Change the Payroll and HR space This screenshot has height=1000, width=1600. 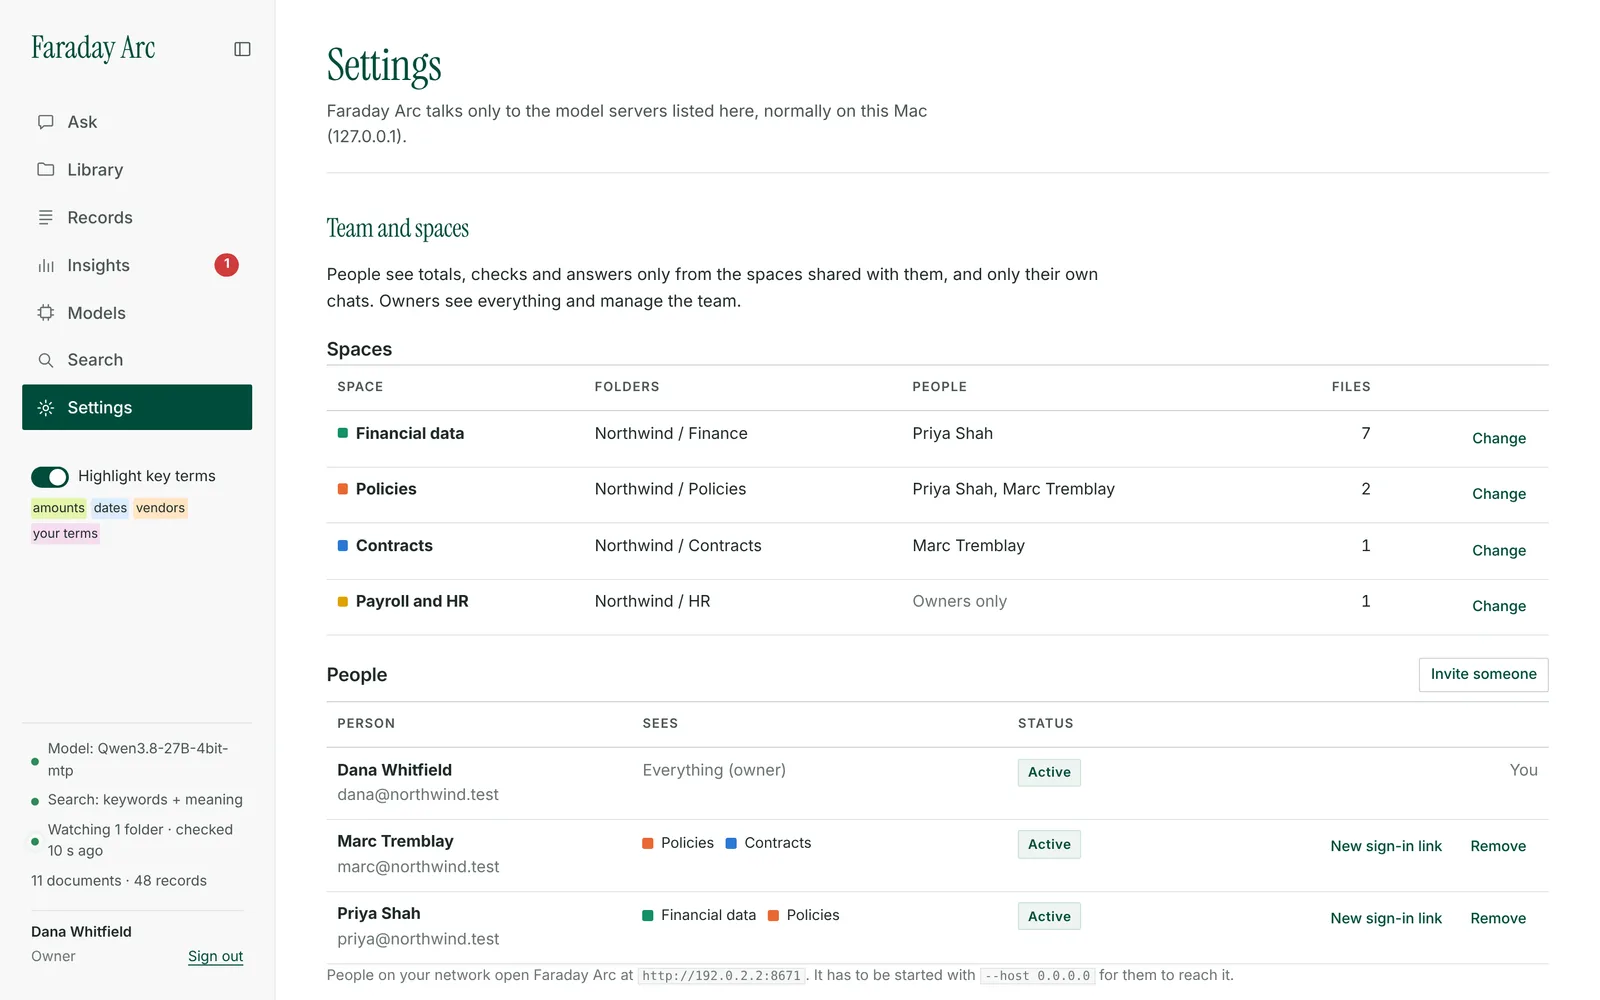(1498, 606)
